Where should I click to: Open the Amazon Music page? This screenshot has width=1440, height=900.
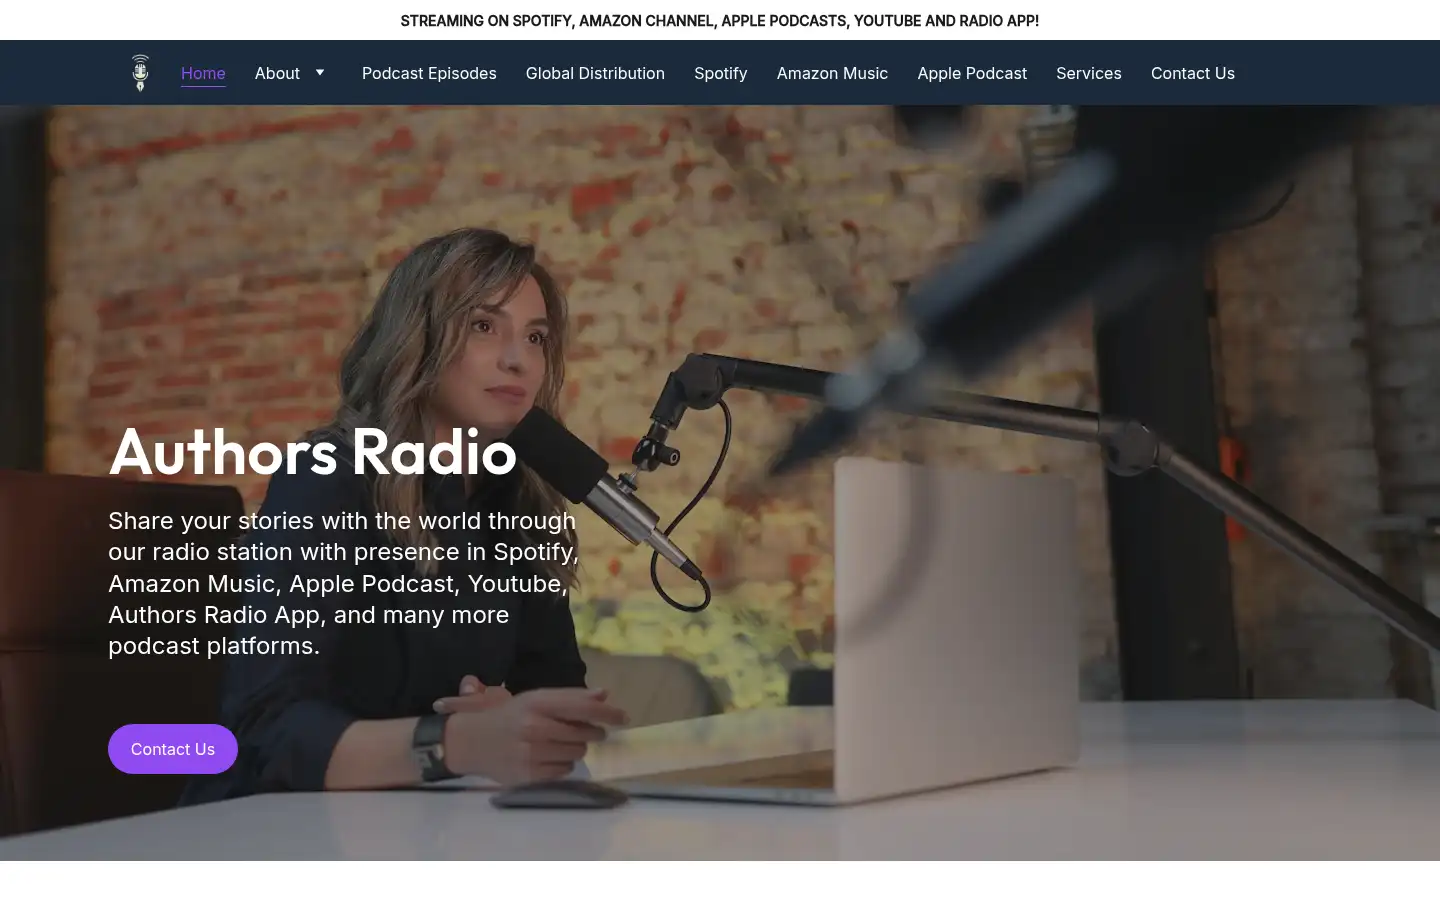pos(832,73)
